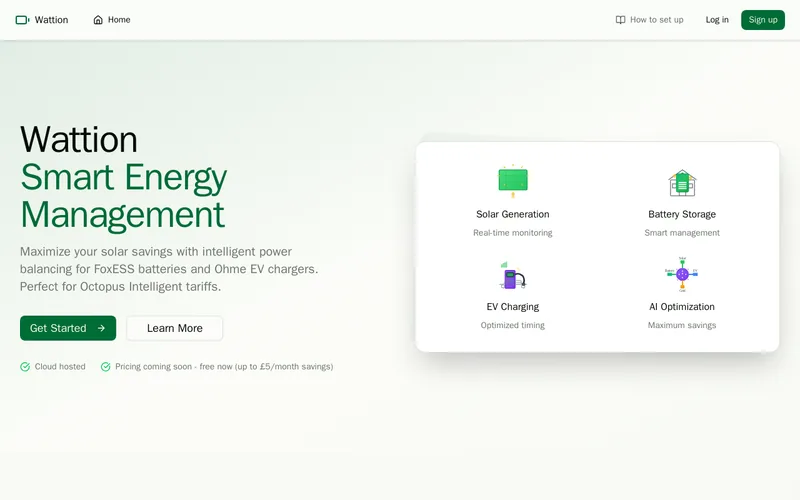This screenshot has width=800, height=500.
Task: Click the Wattion brand name in navbar
Action: point(52,20)
